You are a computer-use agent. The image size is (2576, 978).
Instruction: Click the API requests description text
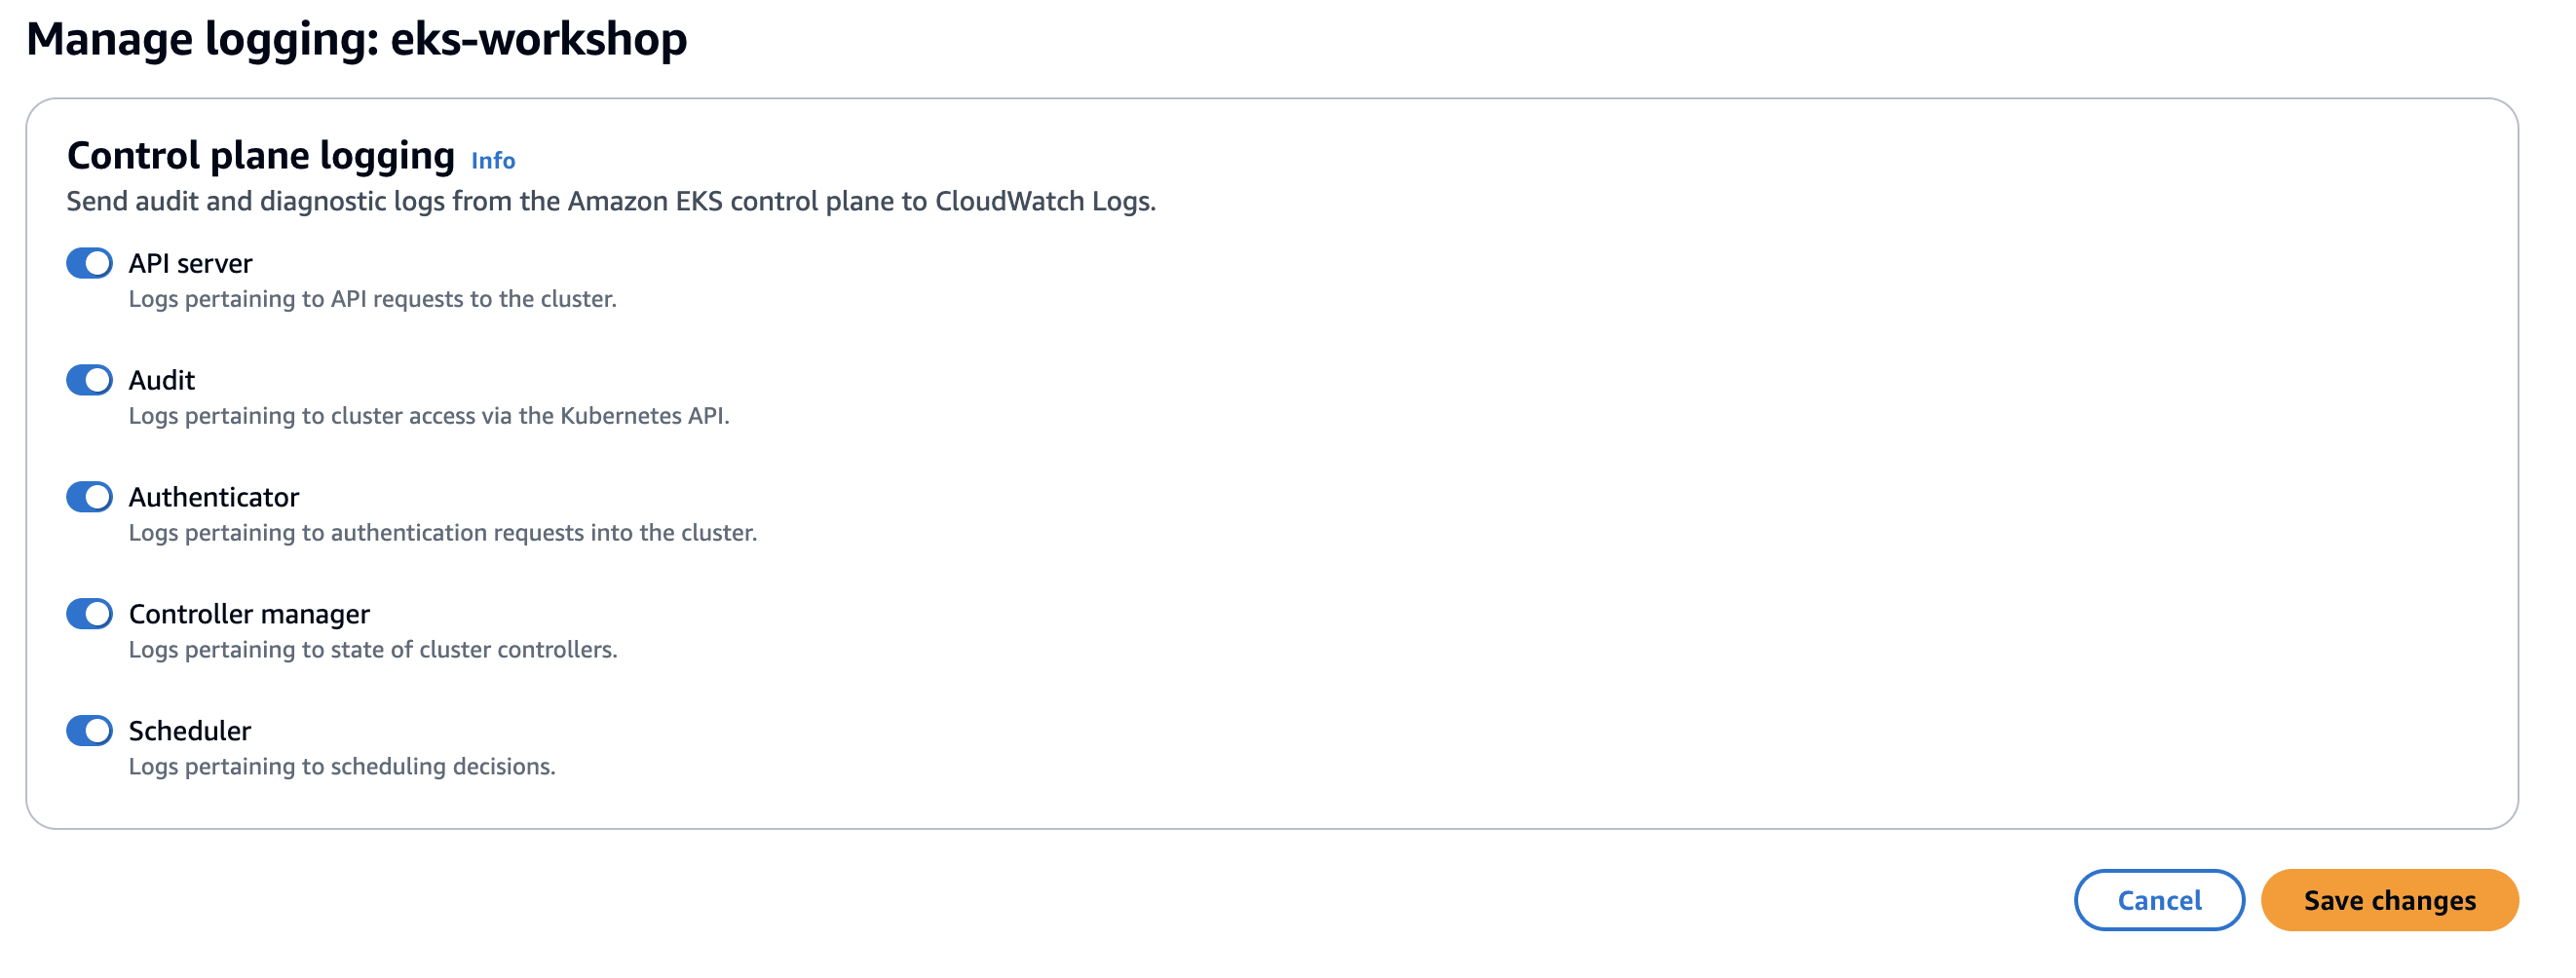tap(373, 299)
